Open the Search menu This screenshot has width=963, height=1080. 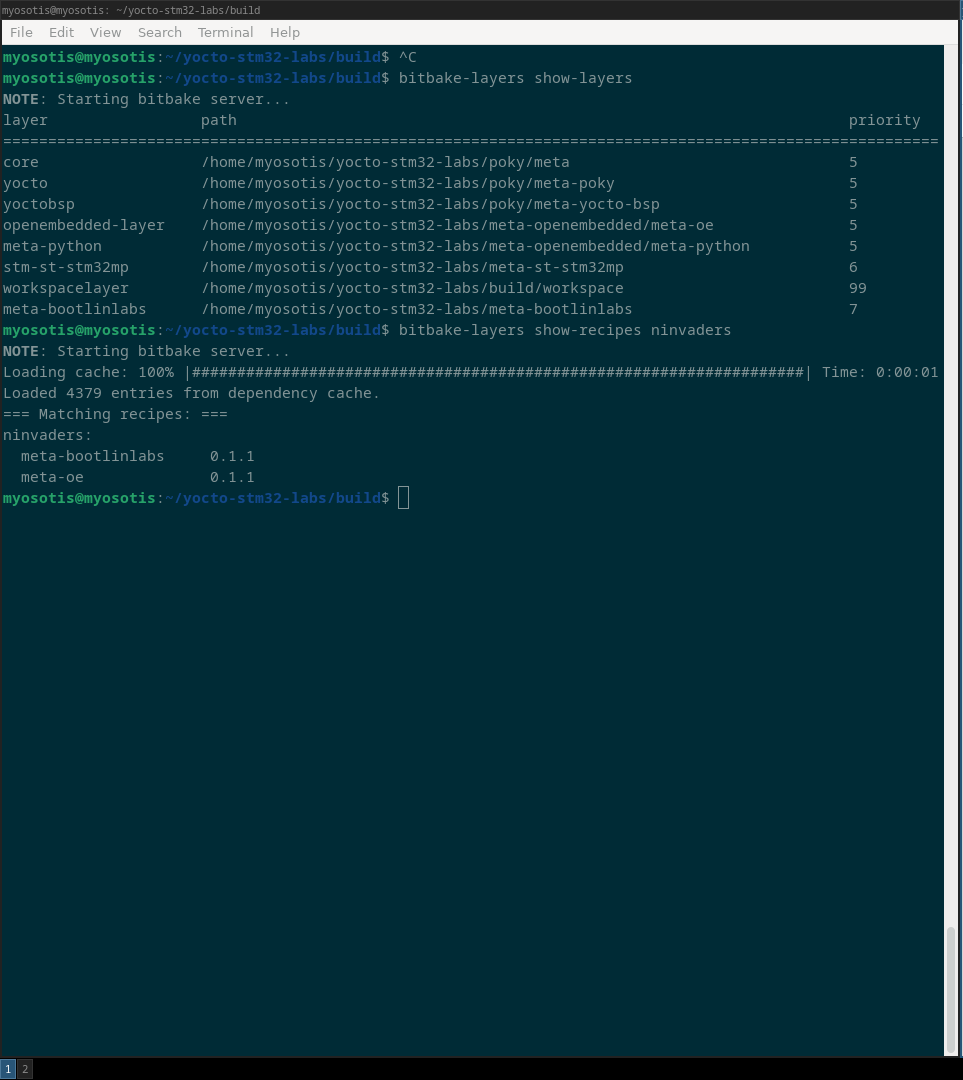pyautogui.click(x=159, y=32)
